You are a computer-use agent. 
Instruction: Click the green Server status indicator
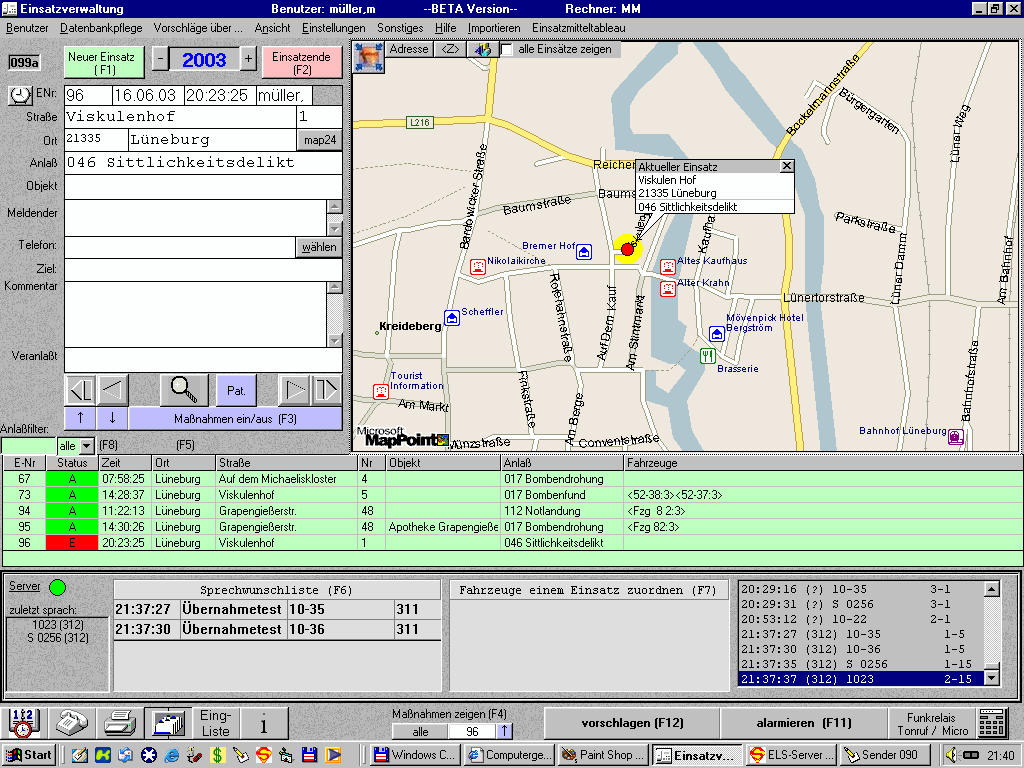click(57, 587)
